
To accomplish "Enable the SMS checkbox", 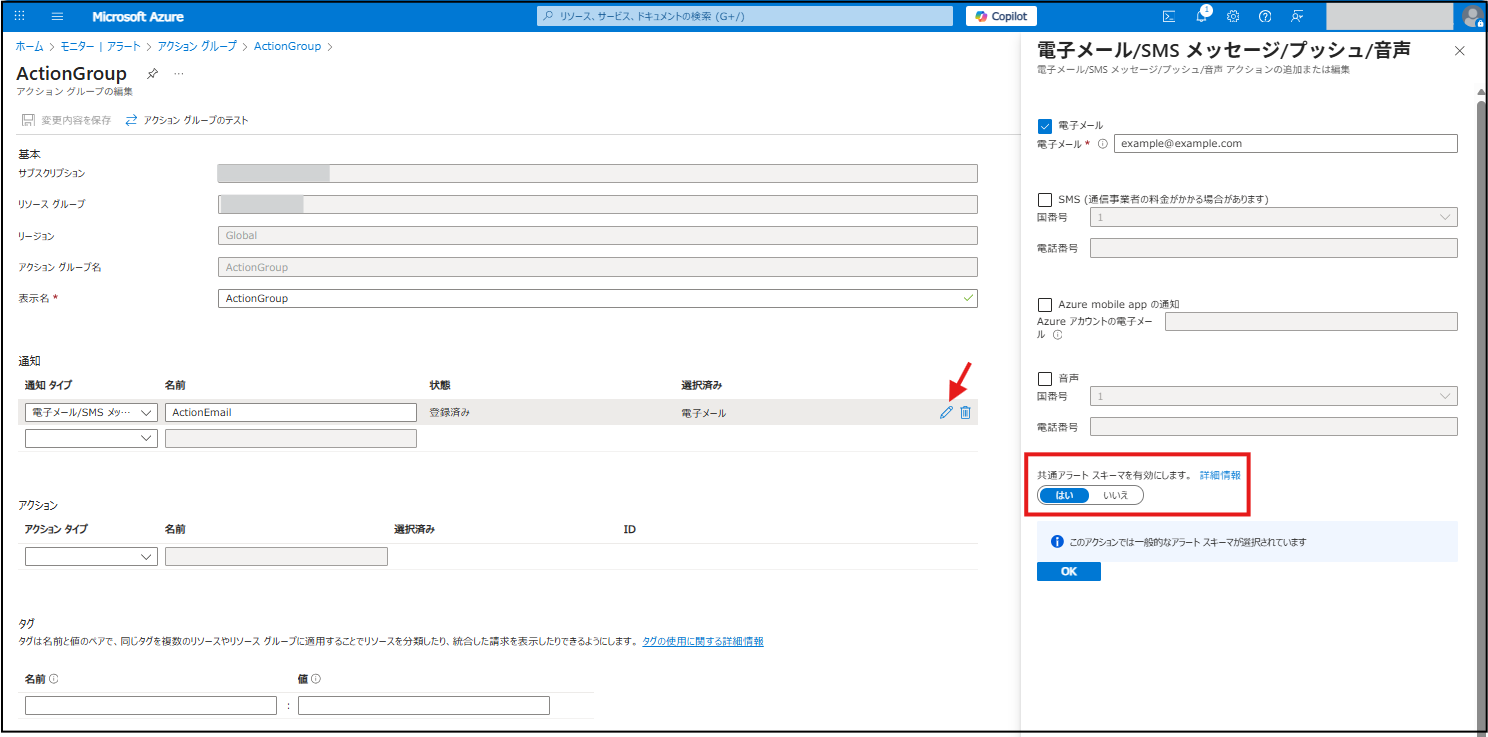I will (1045, 199).
